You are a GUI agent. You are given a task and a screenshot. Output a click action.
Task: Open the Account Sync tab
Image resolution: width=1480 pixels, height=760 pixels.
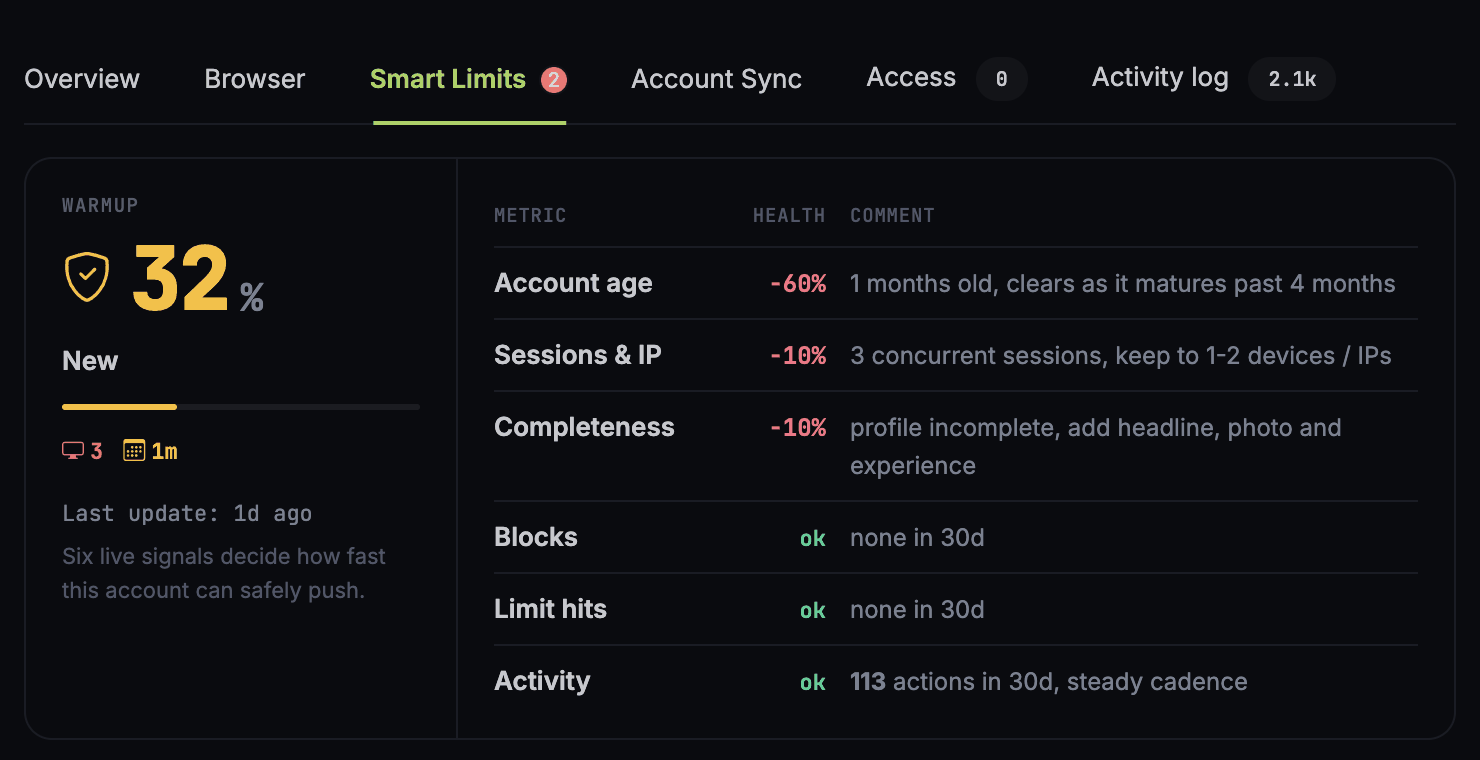[x=716, y=79]
